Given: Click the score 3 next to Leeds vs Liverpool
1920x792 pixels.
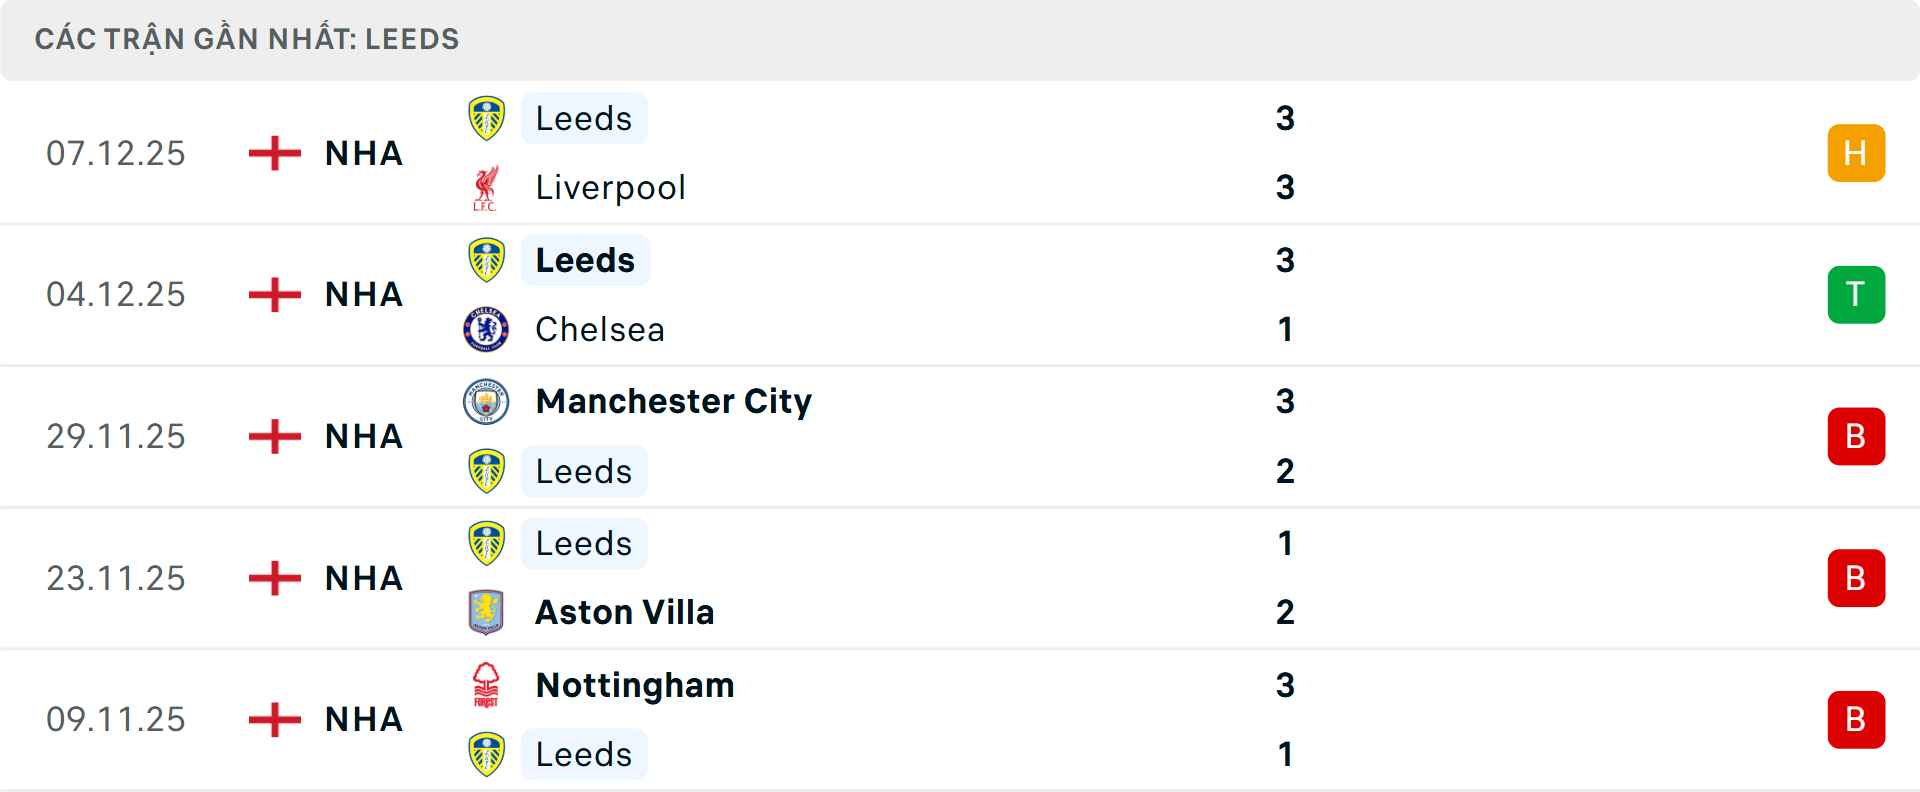Looking at the screenshot, I should [x=1287, y=117].
